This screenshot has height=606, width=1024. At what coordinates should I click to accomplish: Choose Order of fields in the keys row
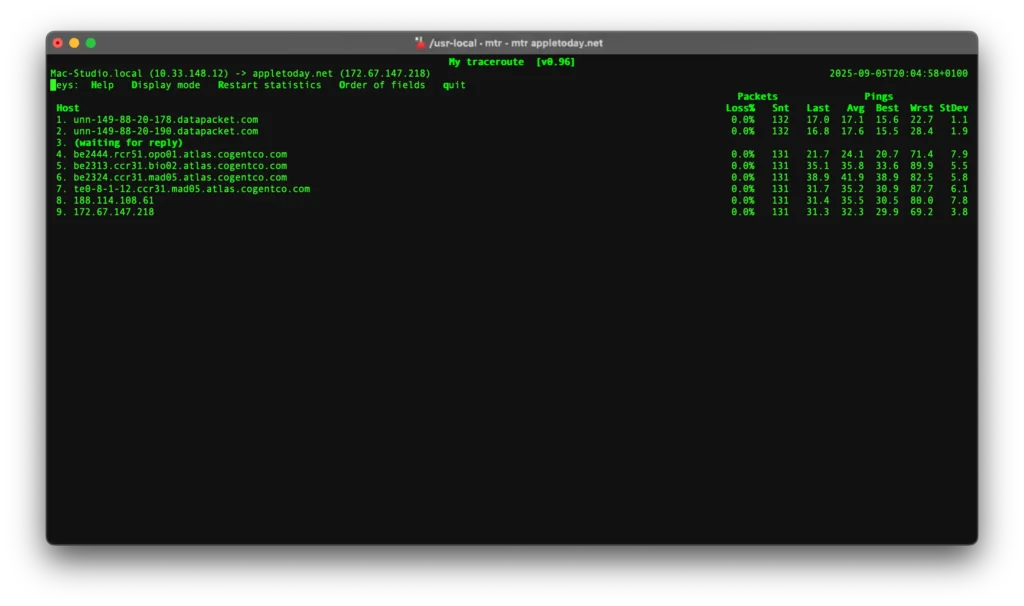point(382,85)
